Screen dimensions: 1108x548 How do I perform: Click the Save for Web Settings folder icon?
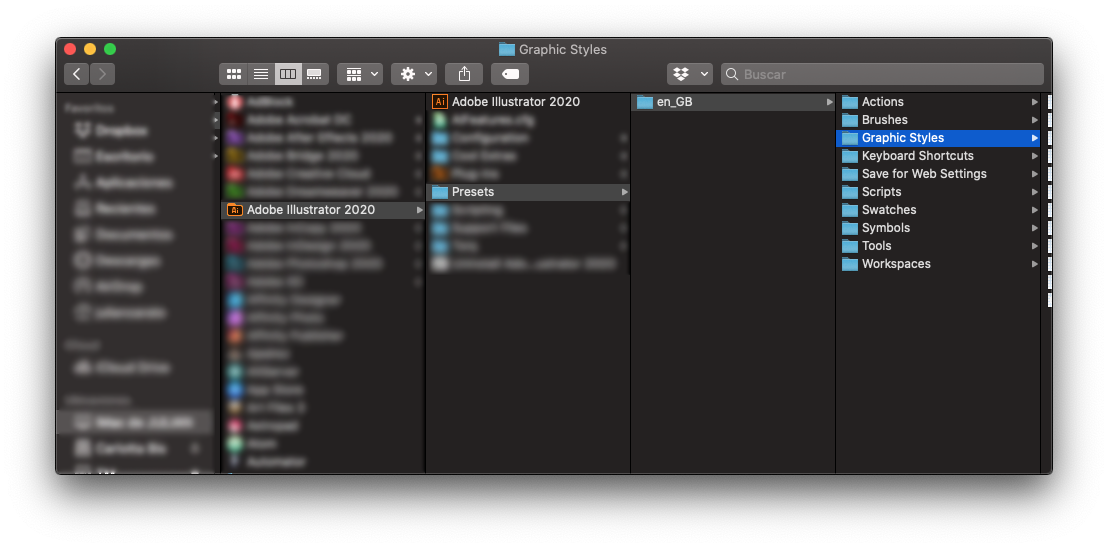pyautogui.click(x=849, y=174)
